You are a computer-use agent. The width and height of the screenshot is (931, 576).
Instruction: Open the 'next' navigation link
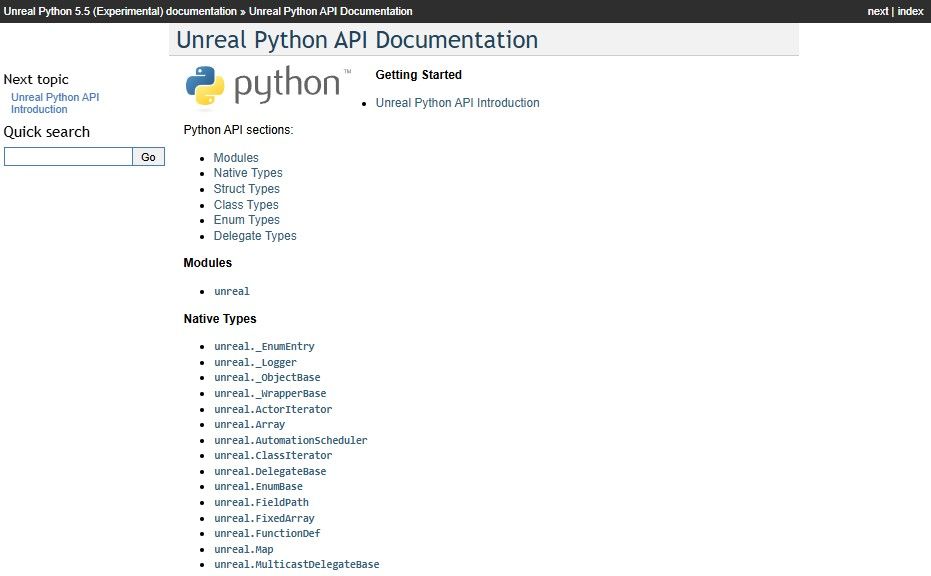877,11
